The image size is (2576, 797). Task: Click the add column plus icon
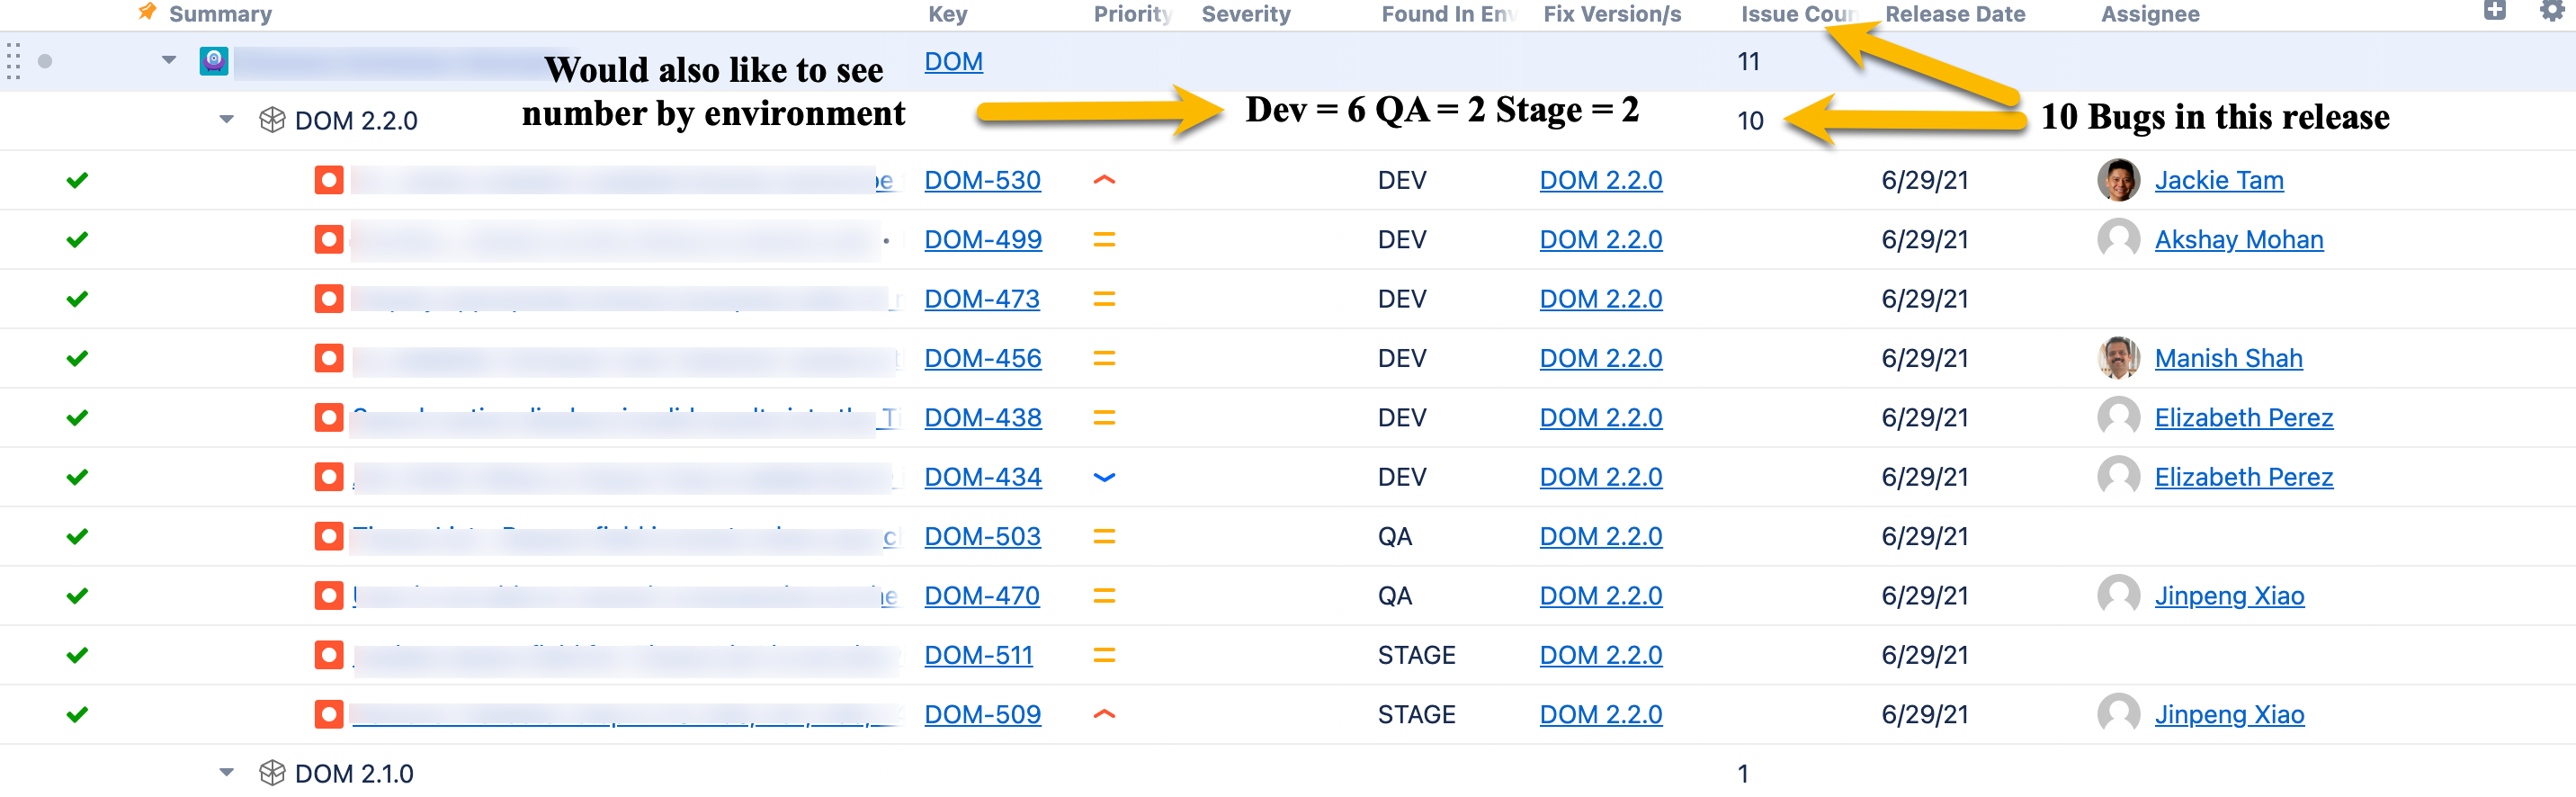pos(2495,11)
